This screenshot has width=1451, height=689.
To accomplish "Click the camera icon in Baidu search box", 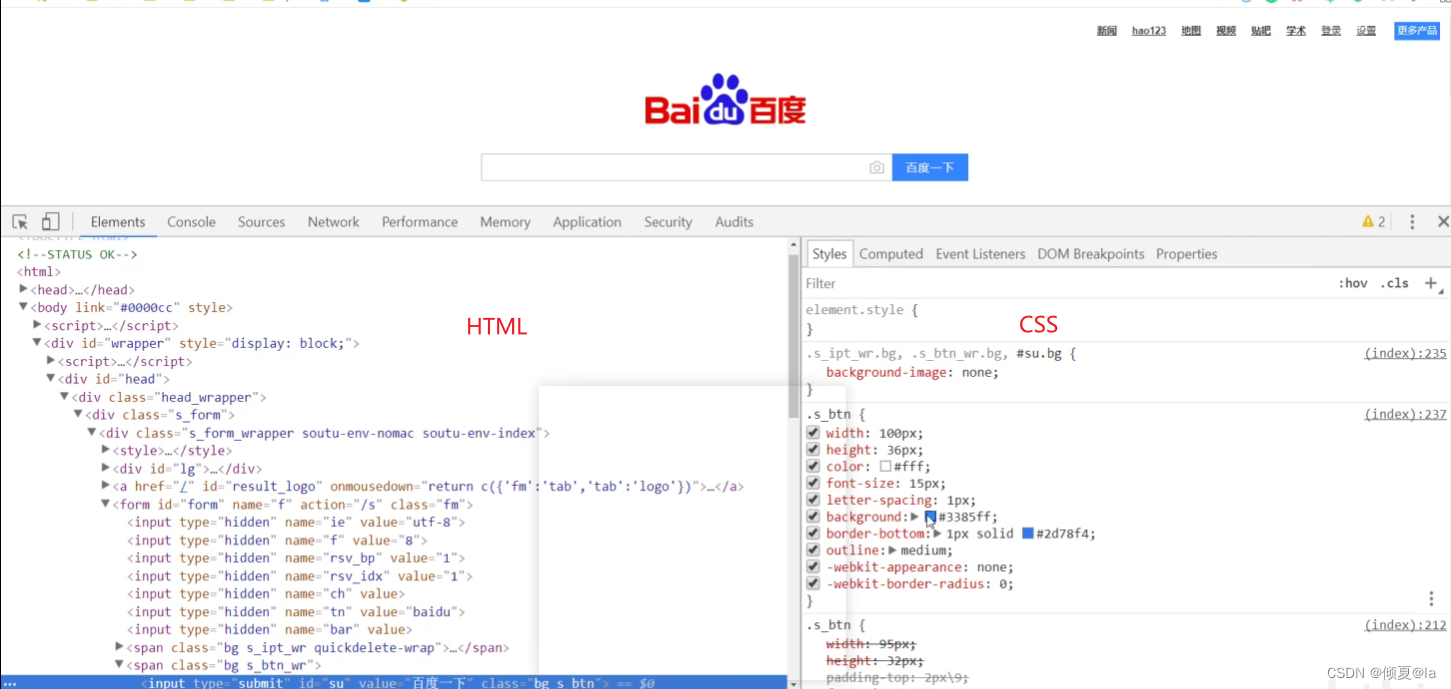I will (877, 168).
